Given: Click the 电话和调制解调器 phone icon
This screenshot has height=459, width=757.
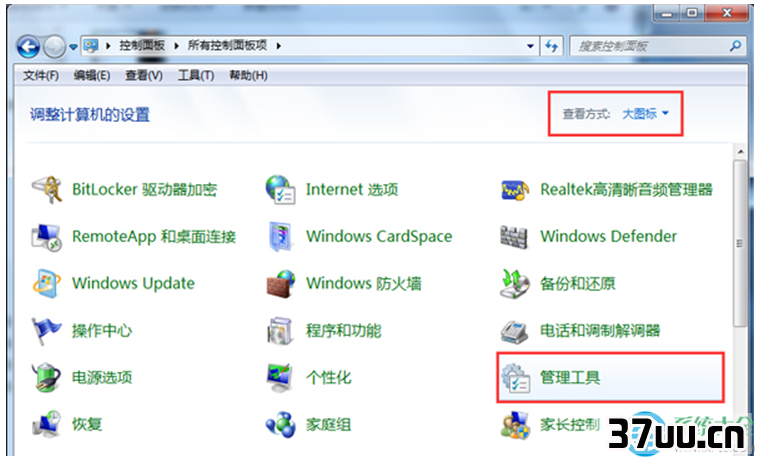Looking at the screenshot, I should pyautogui.click(x=515, y=331).
